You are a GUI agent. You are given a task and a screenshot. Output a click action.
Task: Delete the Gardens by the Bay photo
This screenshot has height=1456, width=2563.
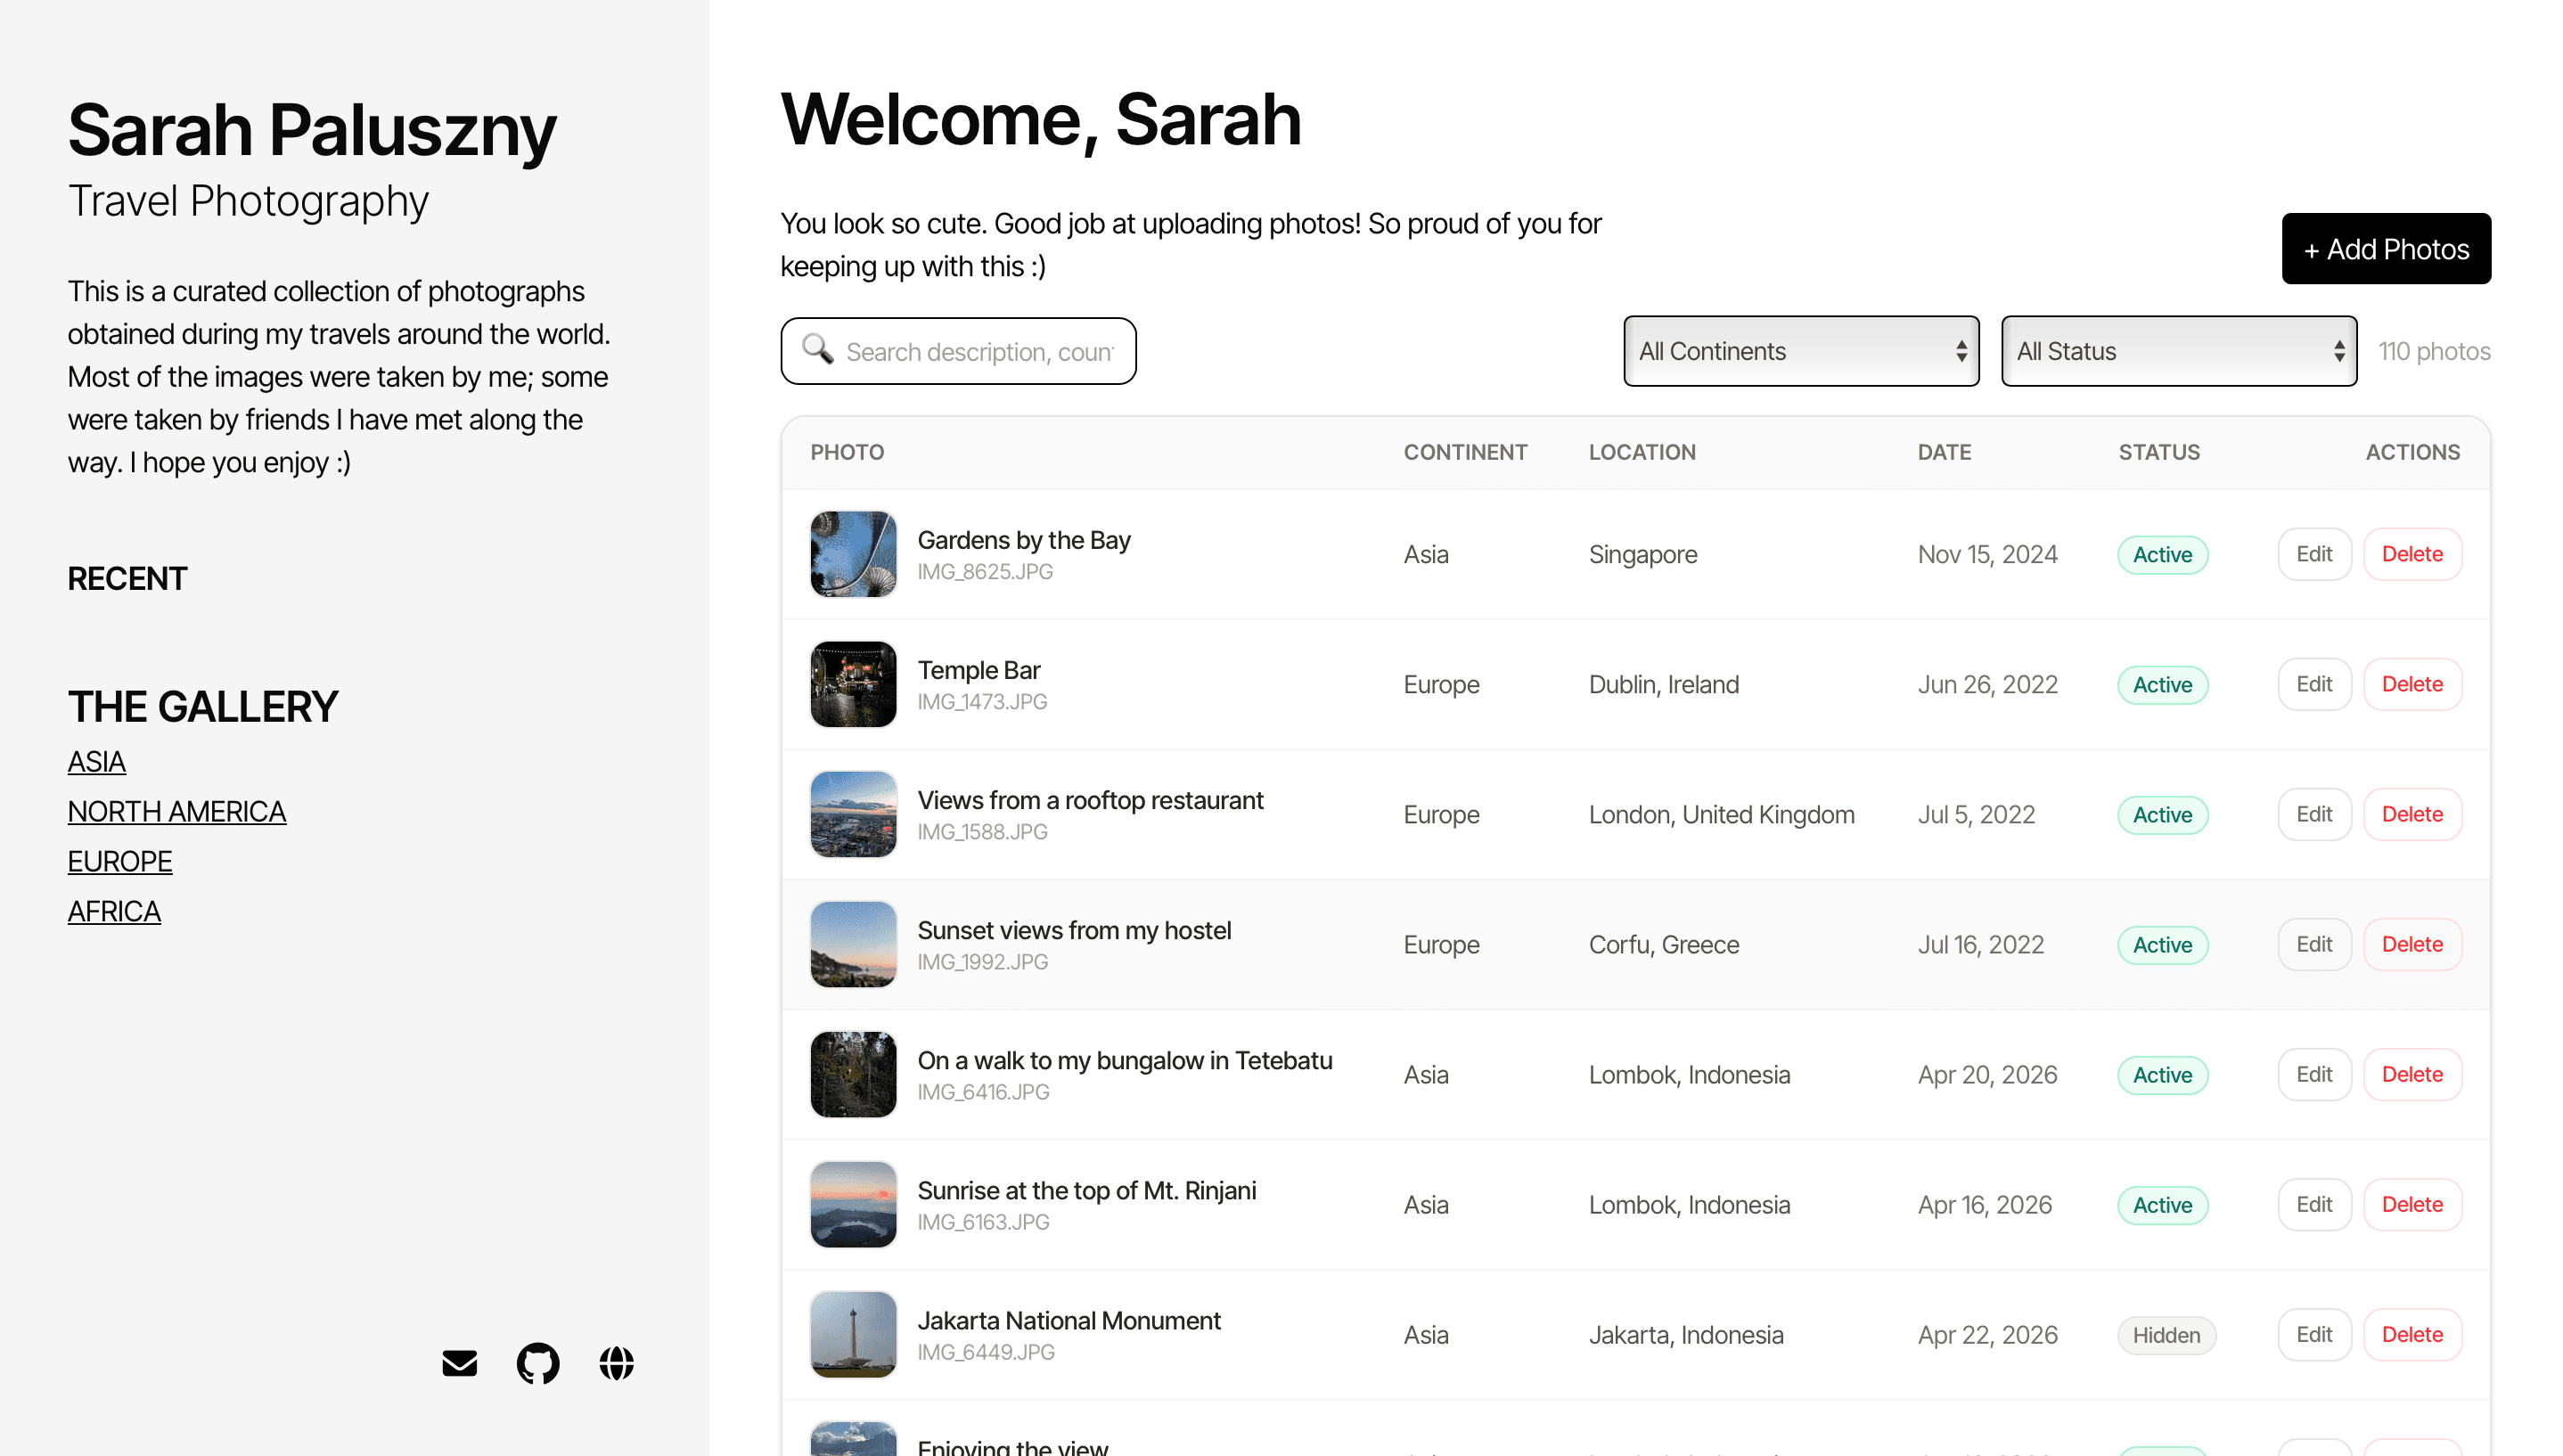click(2412, 554)
